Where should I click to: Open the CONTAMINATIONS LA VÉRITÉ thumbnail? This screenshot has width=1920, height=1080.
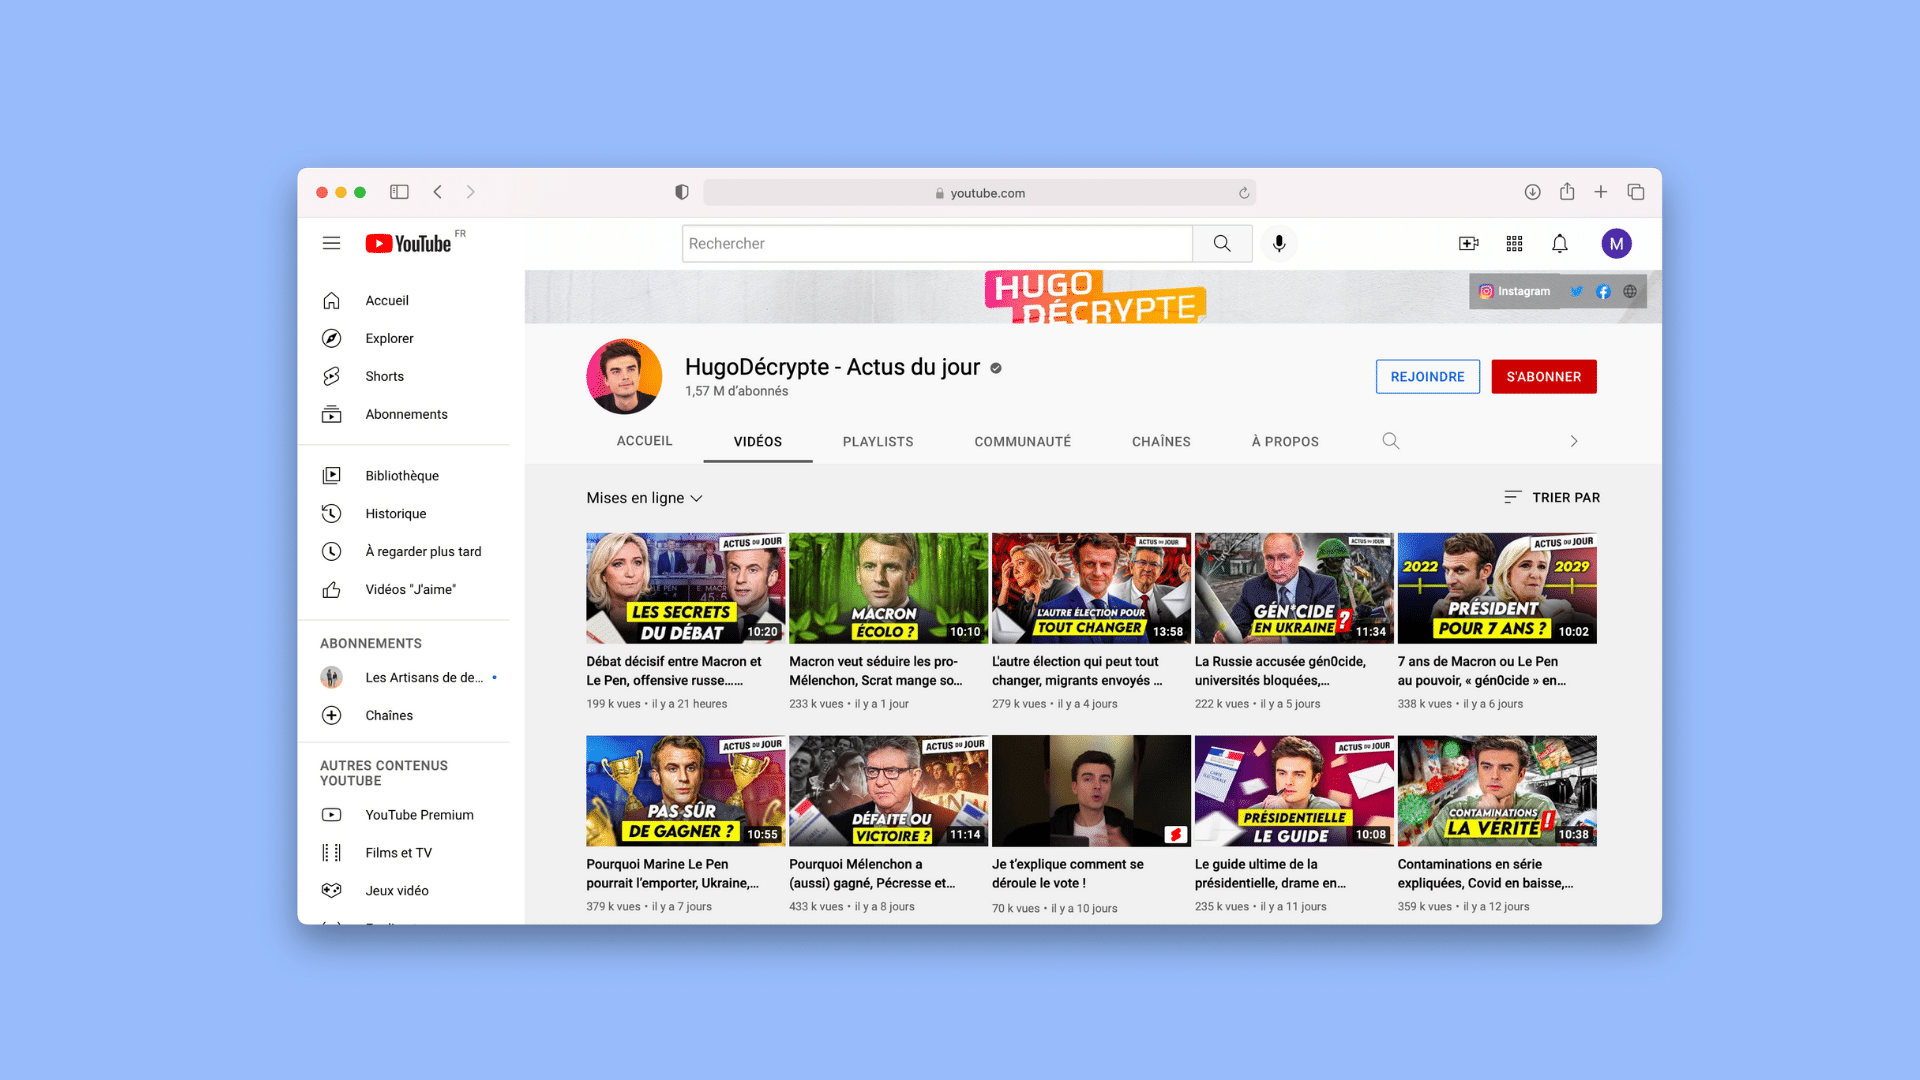pos(1497,791)
